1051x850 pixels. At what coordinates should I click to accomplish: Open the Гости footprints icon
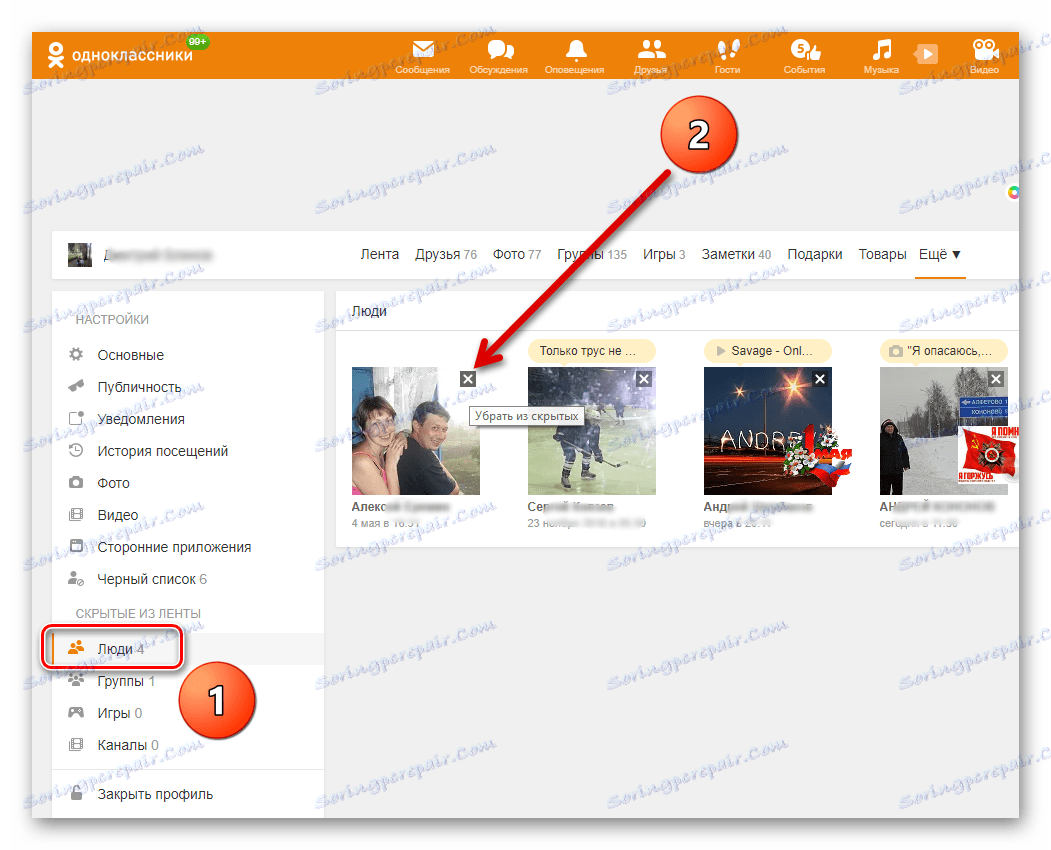[x=727, y=56]
